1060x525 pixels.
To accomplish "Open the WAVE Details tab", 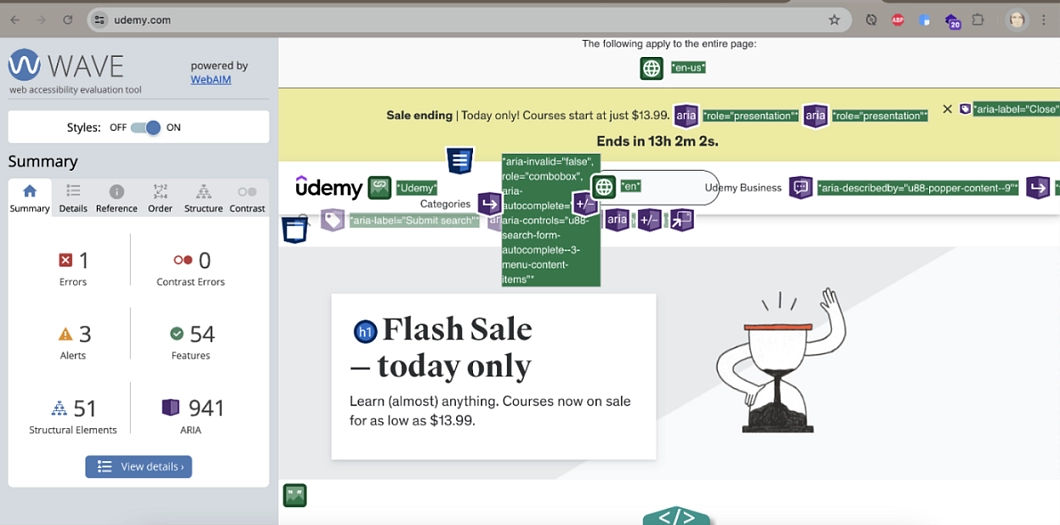I will pos(73,199).
